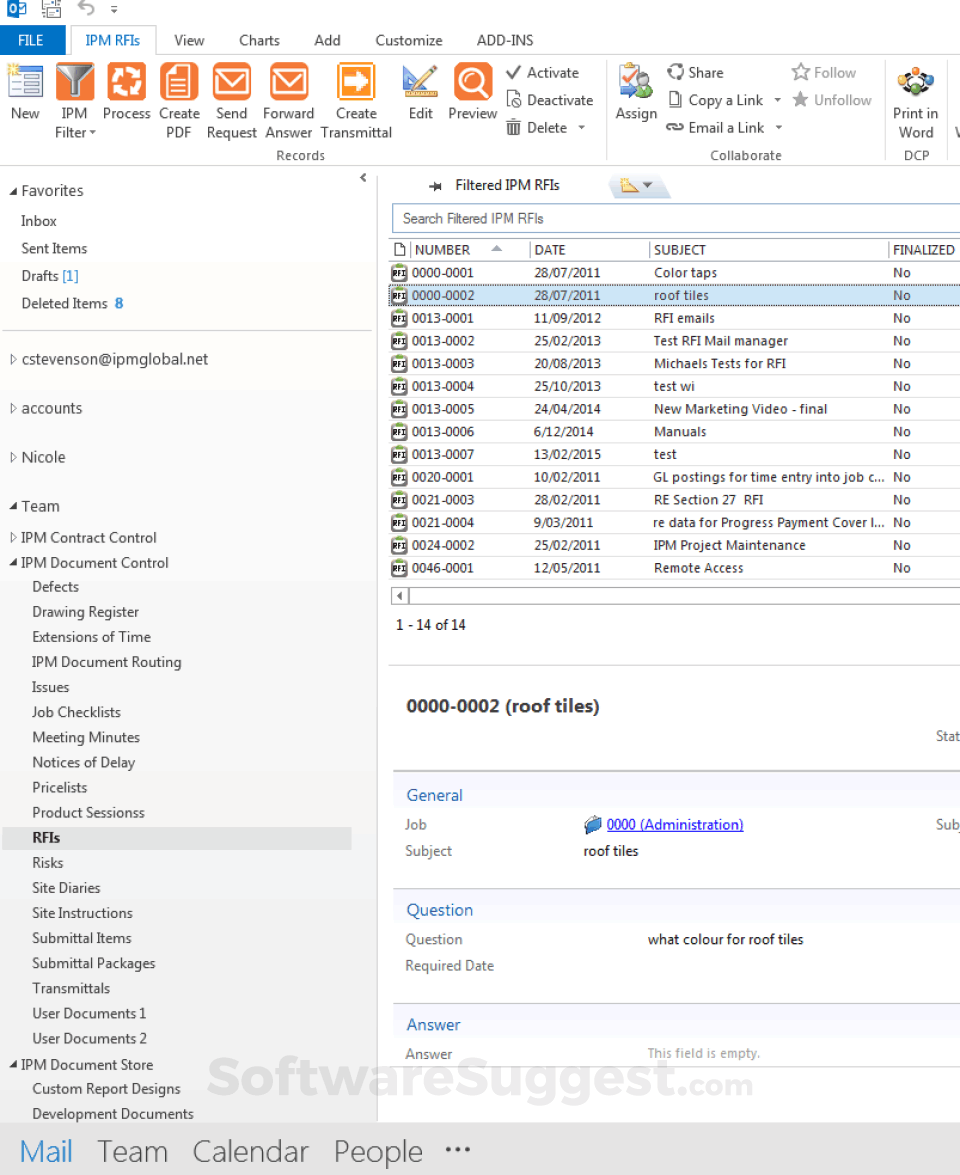The height and width of the screenshot is (1175, 960).
Task: Click the Create Transmittal icon
Action: pos(356,82)
